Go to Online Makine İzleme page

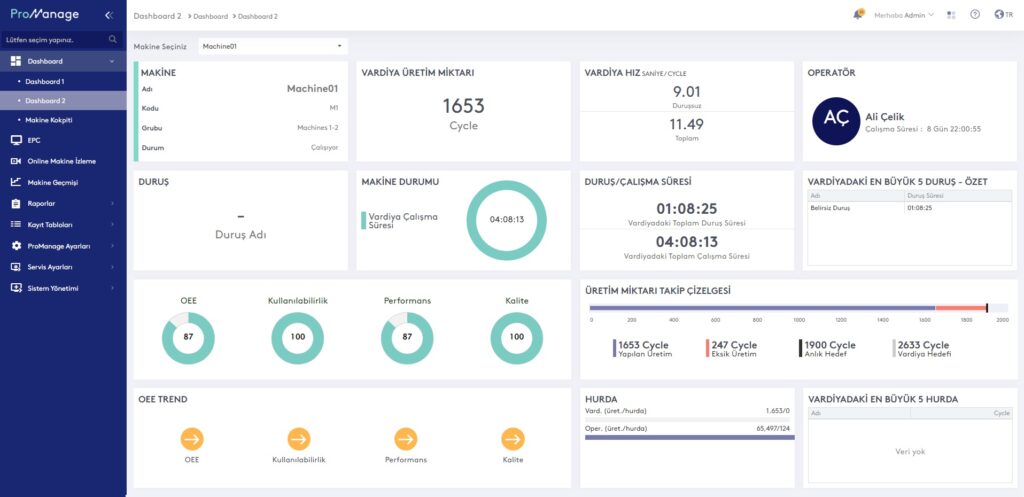(61, 161)
